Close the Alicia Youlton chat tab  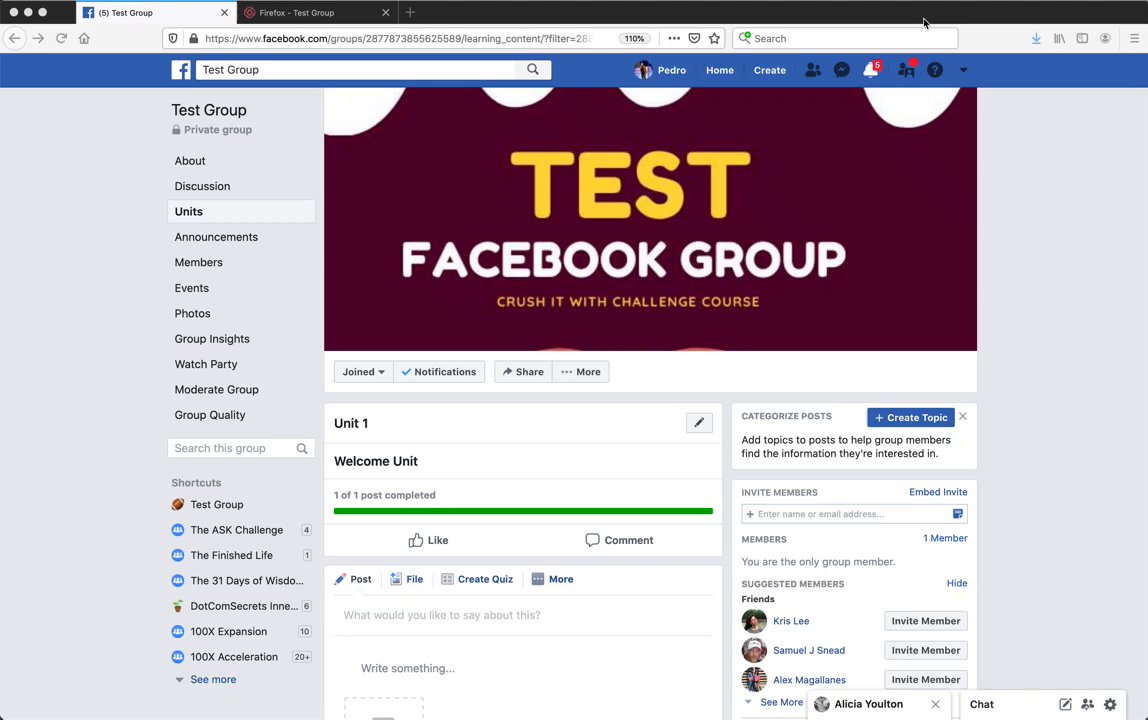coord(936,704)
